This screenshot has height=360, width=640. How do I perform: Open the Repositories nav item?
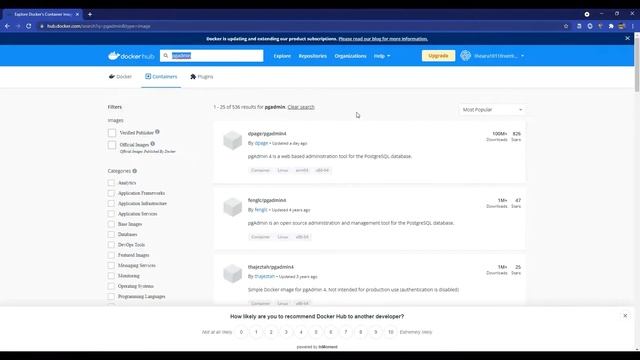[x=313, y=56]
